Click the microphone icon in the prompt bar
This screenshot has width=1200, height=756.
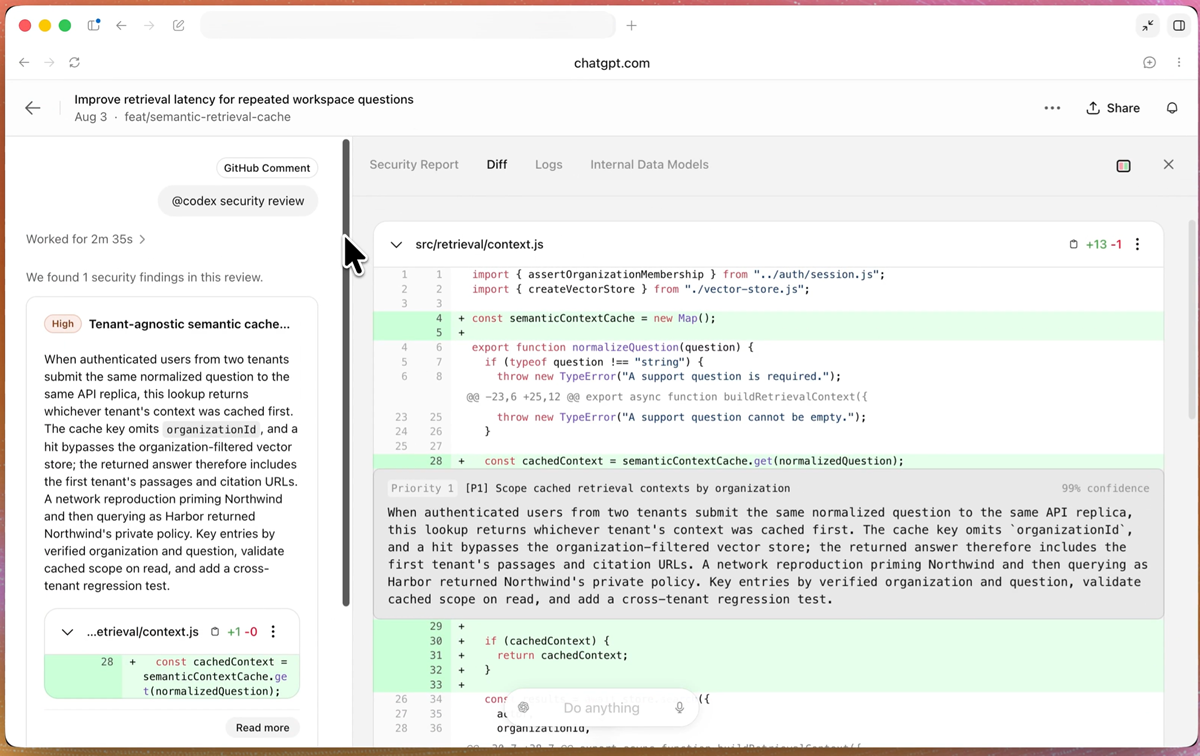(x=679, y=708)
